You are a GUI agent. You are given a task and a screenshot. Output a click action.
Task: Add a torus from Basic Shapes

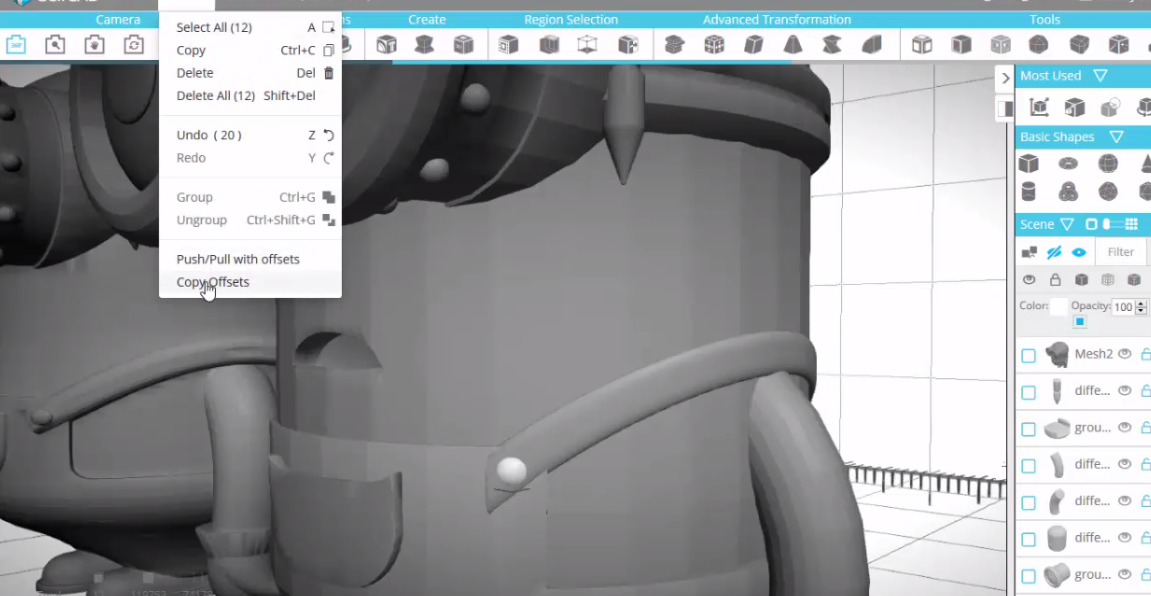coord(1068,163)
